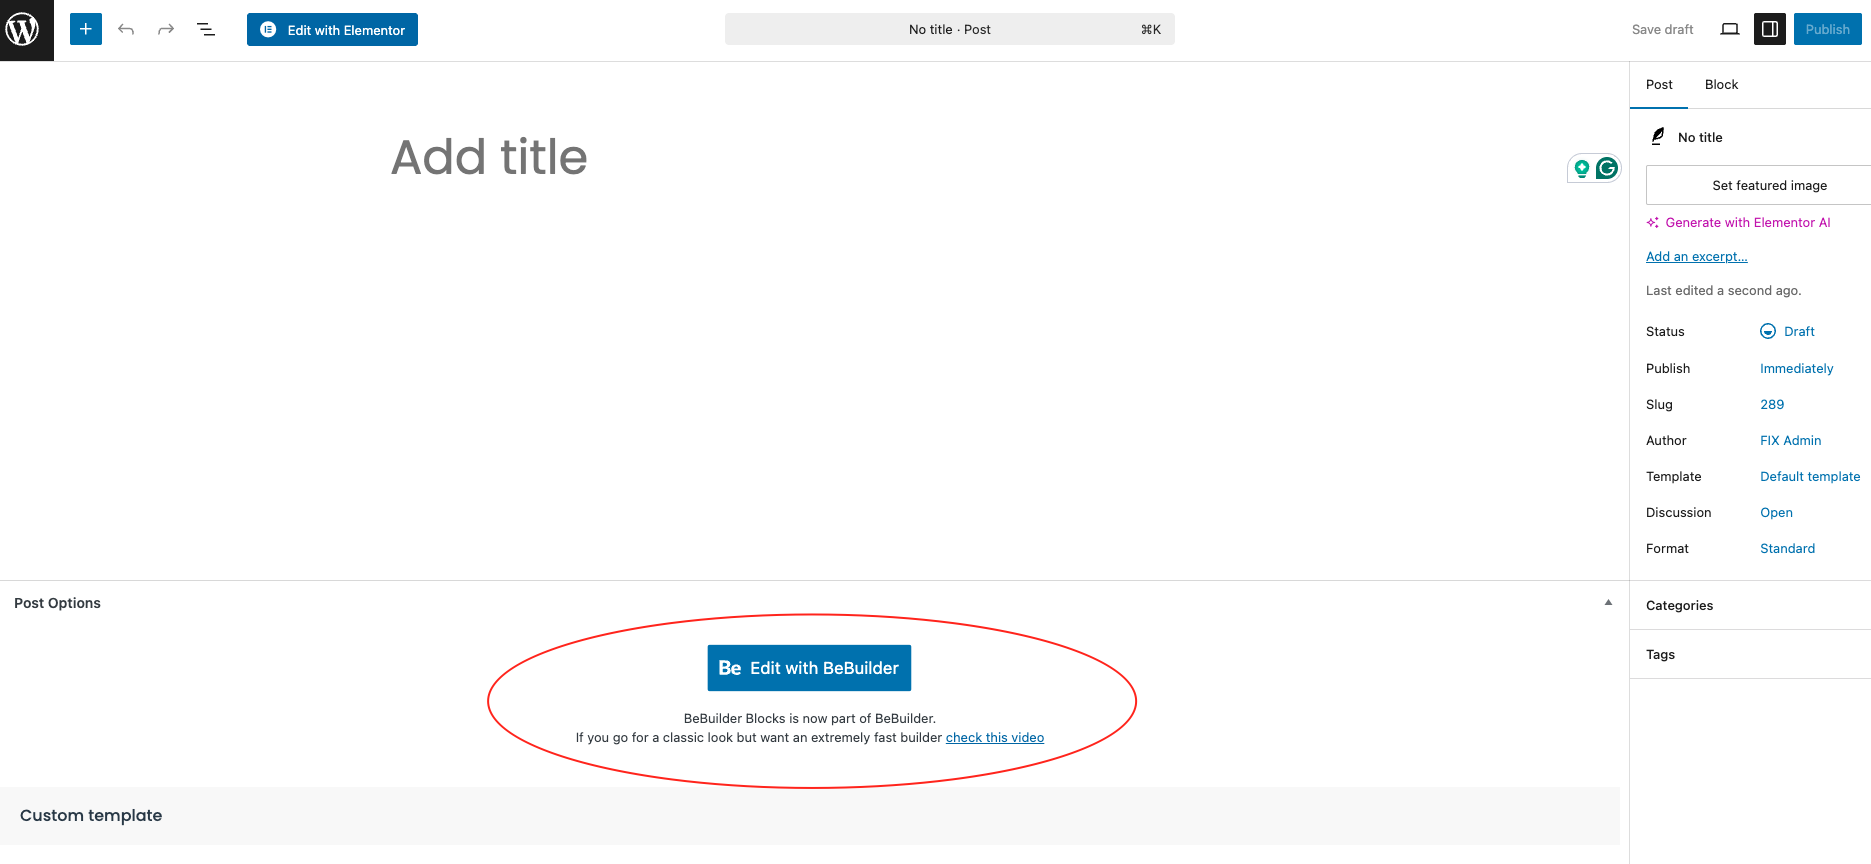Collapse the Post Options panel arrow

(x=1608, y=603)
